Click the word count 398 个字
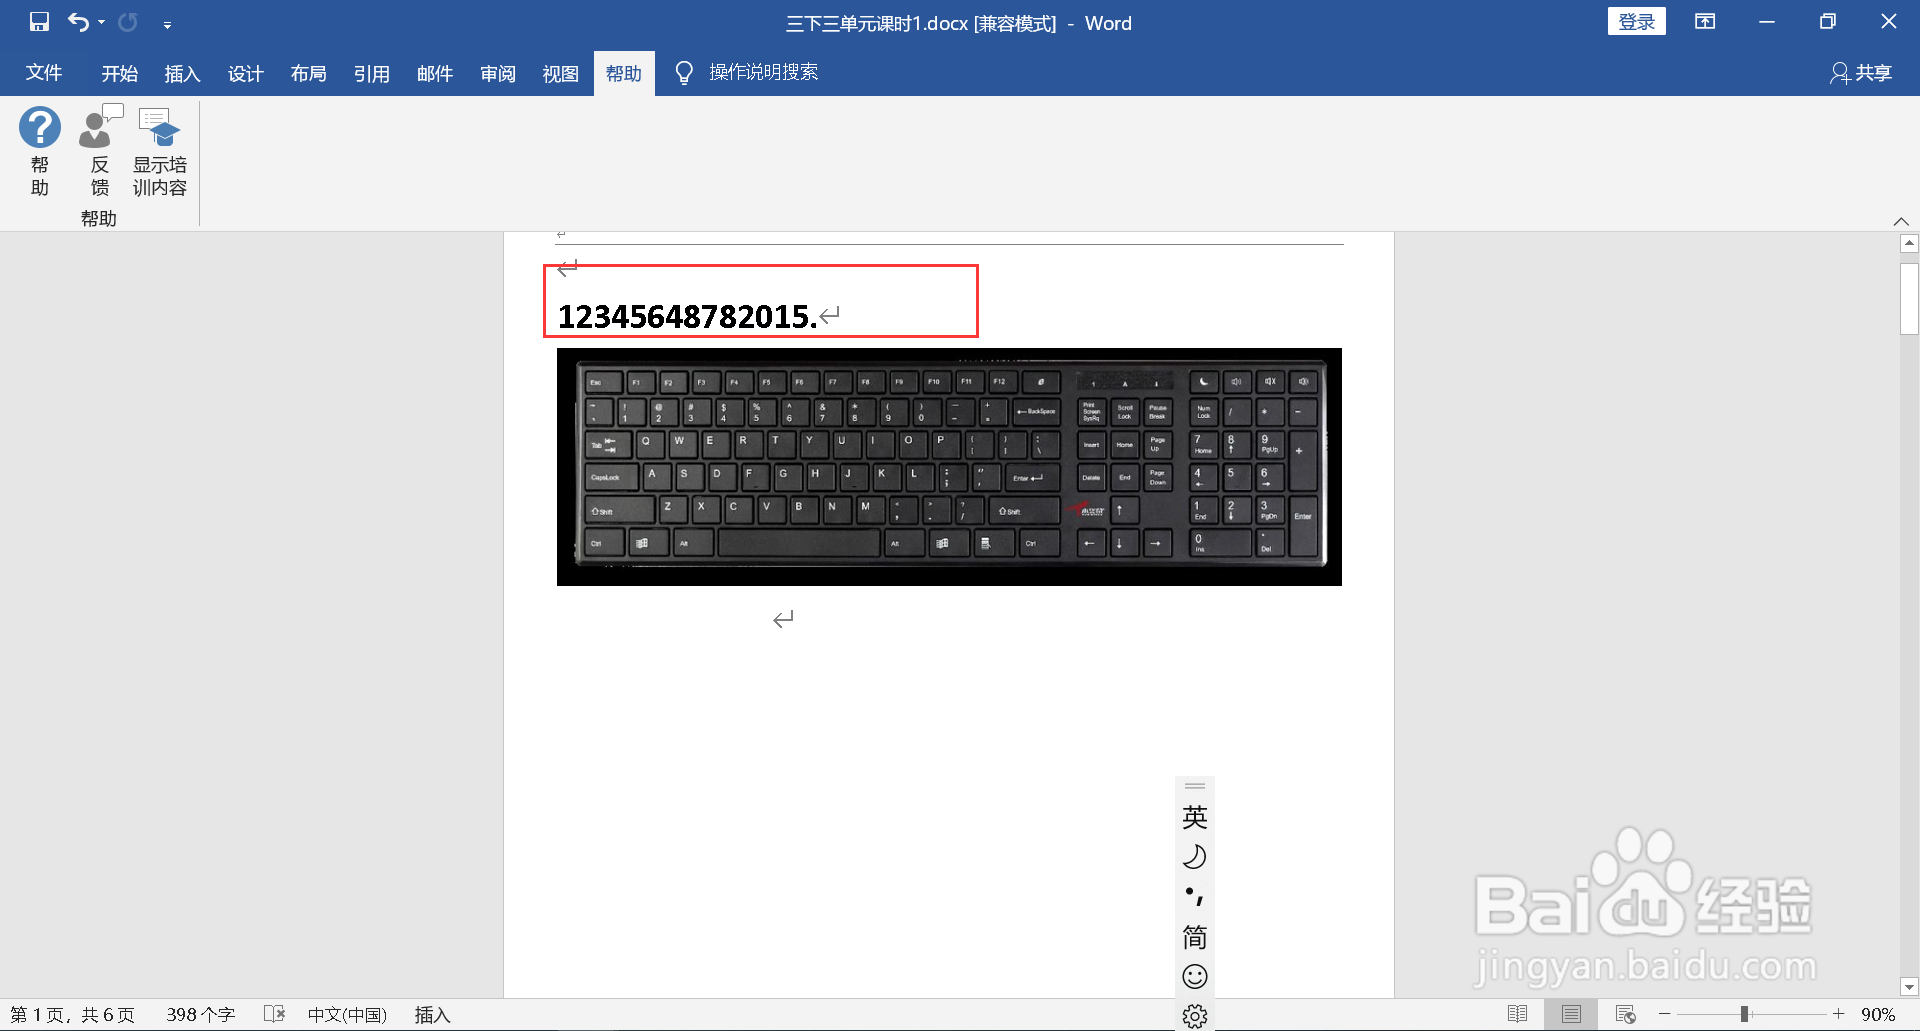Screen dimensions: 1920x1031 click(201, 1015)
